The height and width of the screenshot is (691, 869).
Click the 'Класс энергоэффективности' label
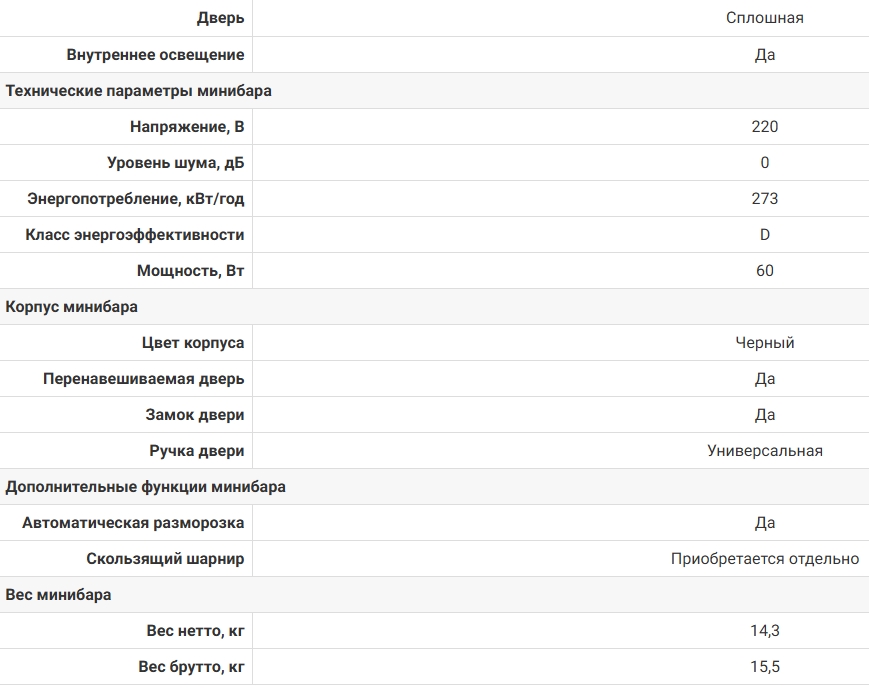coord(135,235)
